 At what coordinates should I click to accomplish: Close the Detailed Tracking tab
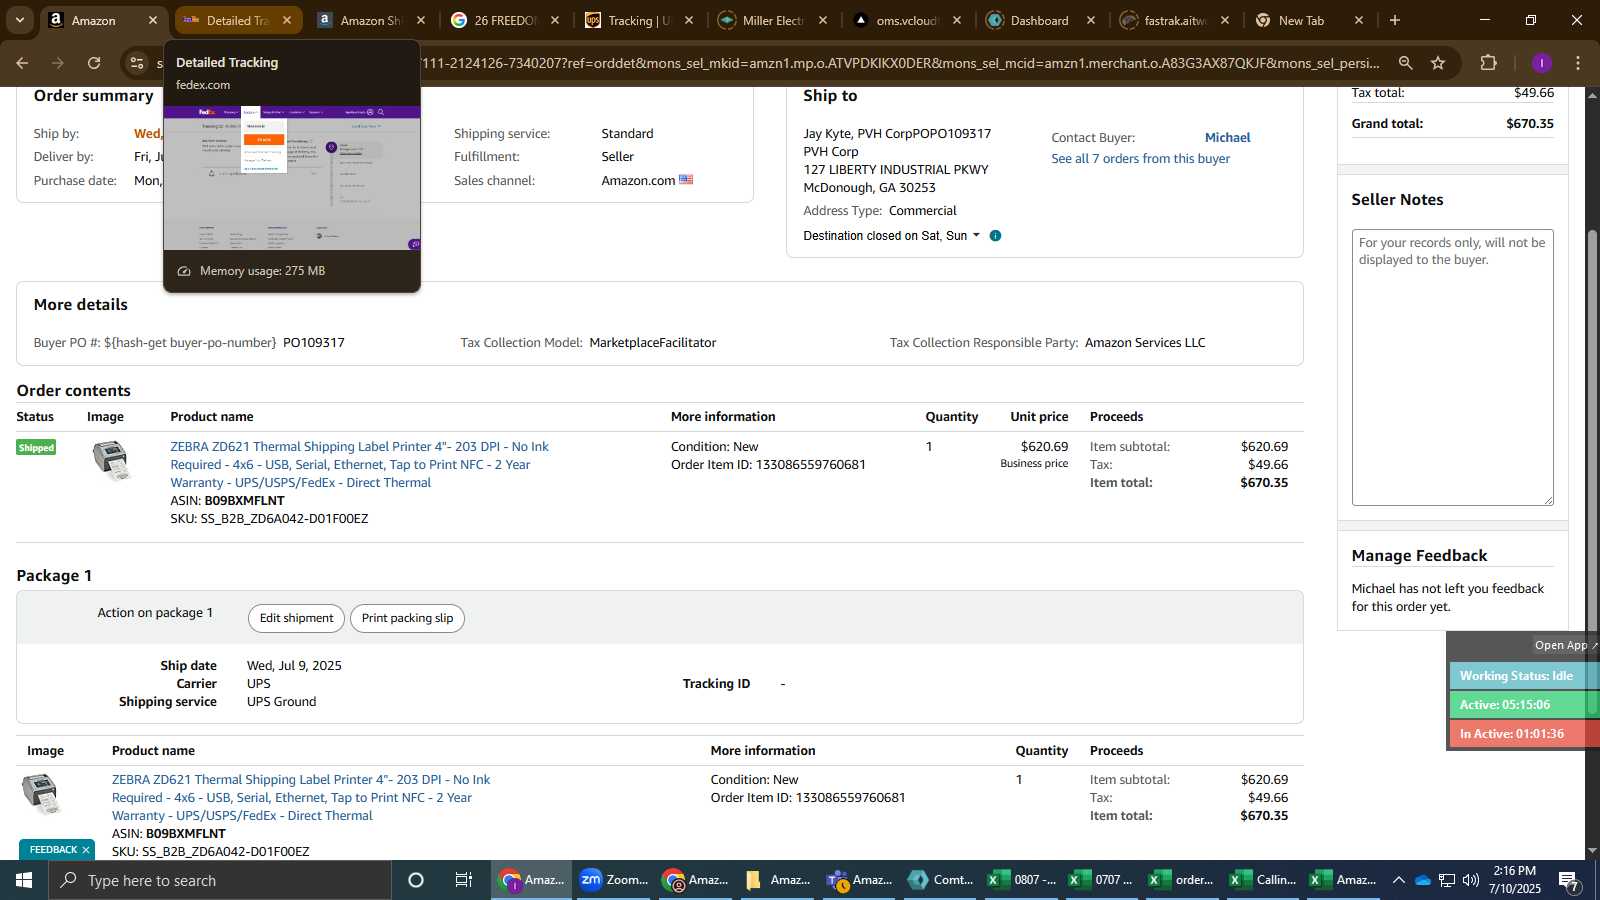[x=287, y=20]
